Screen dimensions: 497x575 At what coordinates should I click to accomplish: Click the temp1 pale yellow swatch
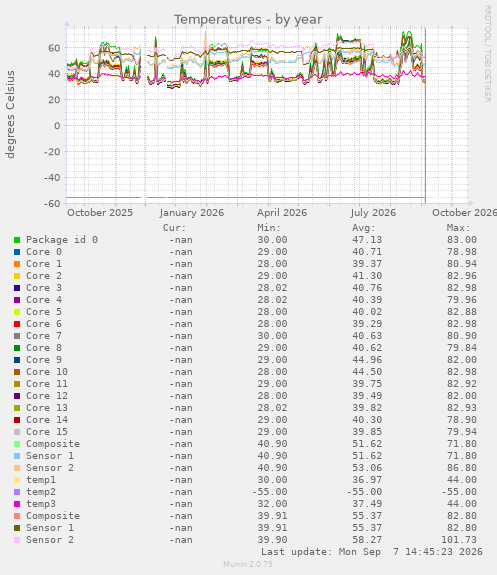(x=17, y=480)
